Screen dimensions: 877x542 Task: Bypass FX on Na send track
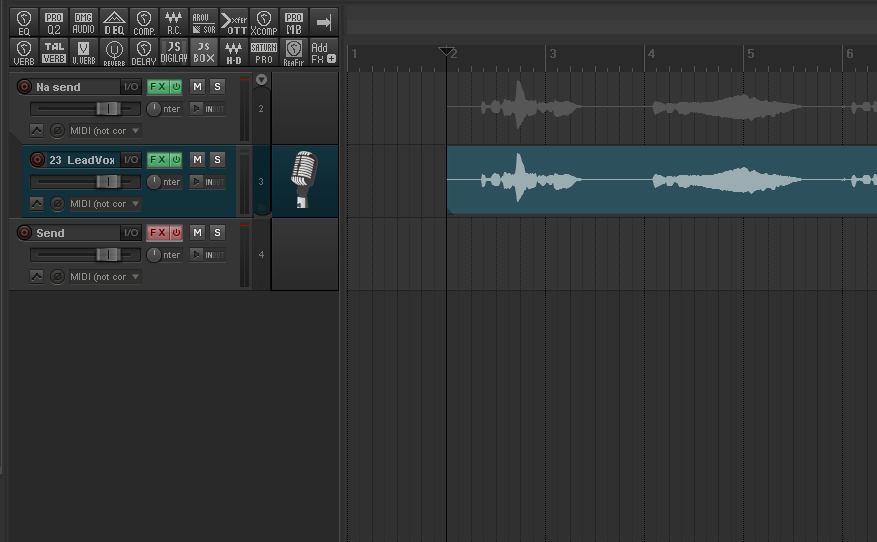[176, 87]
